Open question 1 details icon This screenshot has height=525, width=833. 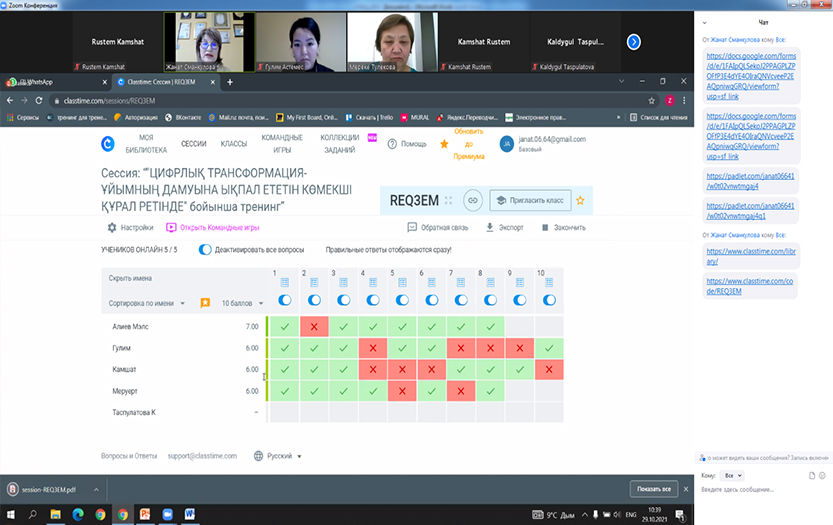(284, 283)
